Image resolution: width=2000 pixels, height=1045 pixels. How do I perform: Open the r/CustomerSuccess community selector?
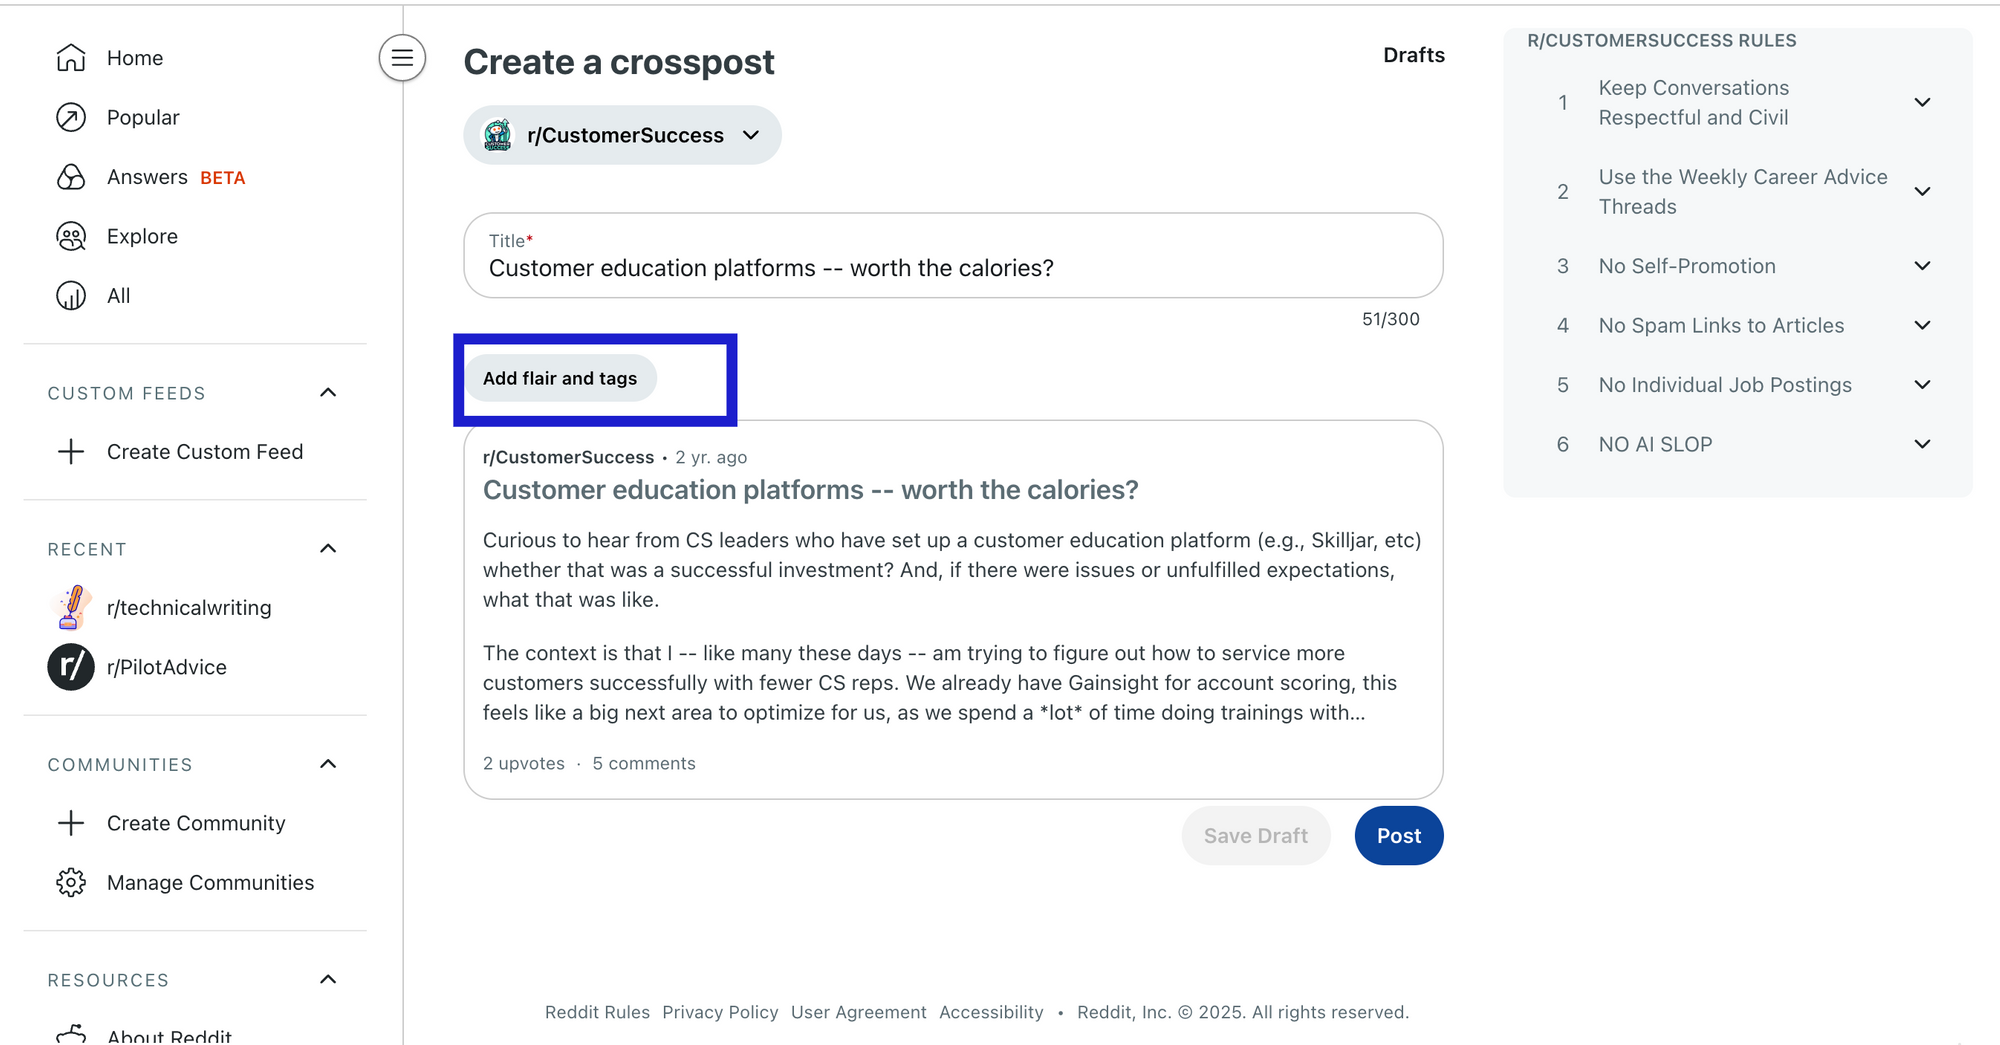coord(622,134)
